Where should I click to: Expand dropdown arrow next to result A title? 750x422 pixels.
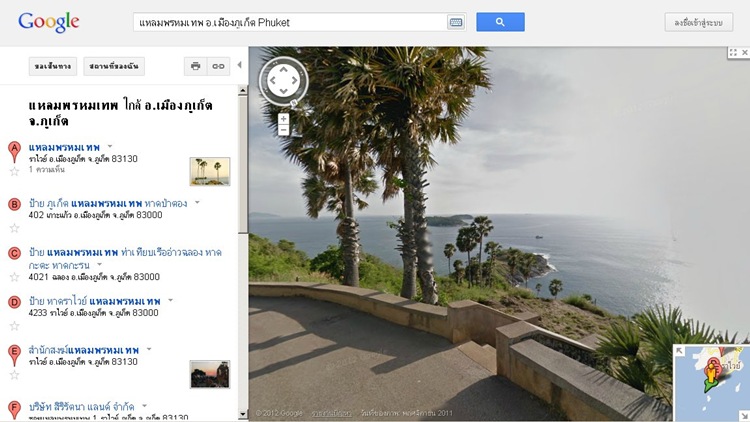(x=110, y=146)
